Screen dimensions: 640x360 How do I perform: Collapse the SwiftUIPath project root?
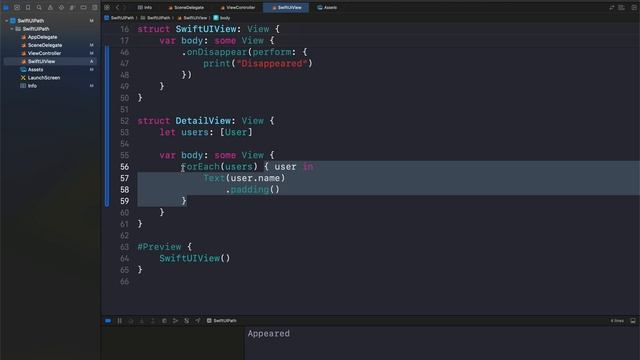pos(6,20)
